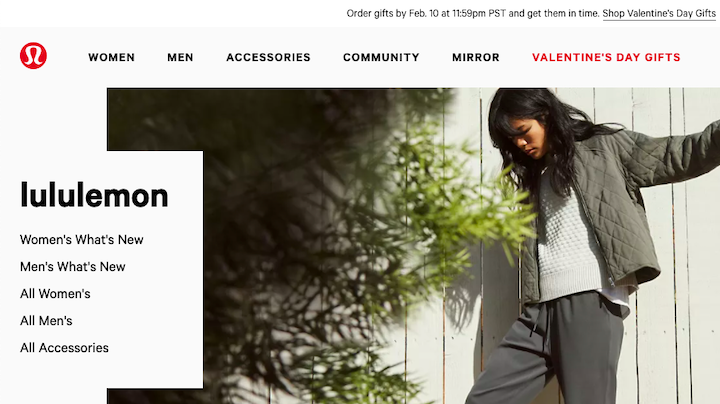Image resolution: width=720 pixels, height=404 pixels.
Task: Open the All Accessories link
Action: click(x=64, y=348)
